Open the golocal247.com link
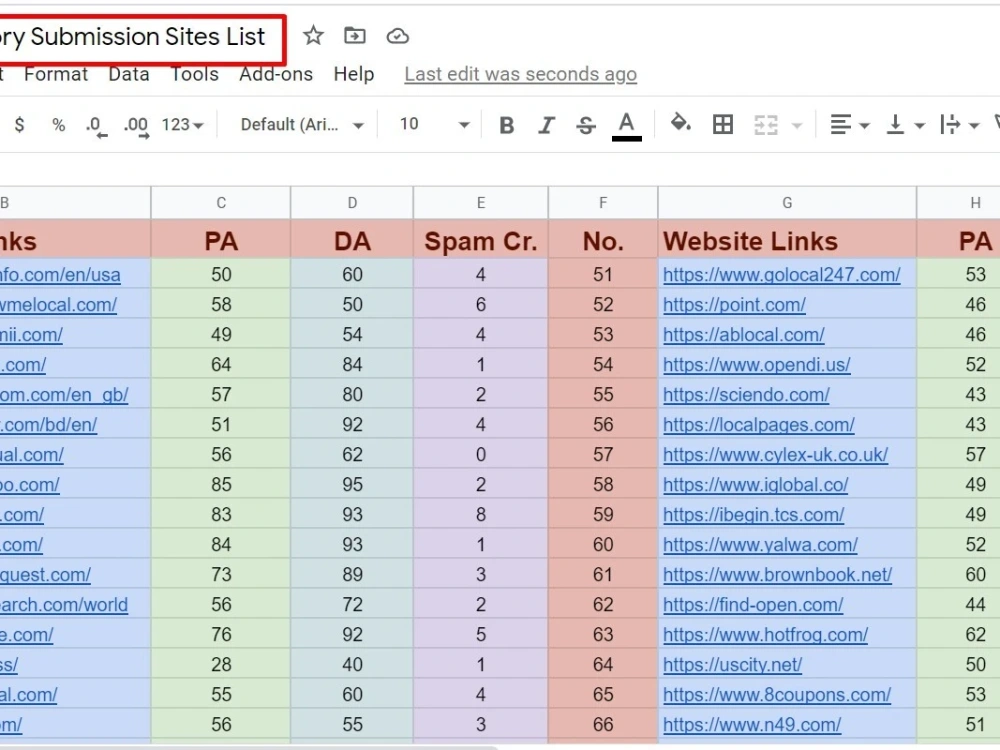This screenshot has width=1000, height=750. tap(781, 275)
